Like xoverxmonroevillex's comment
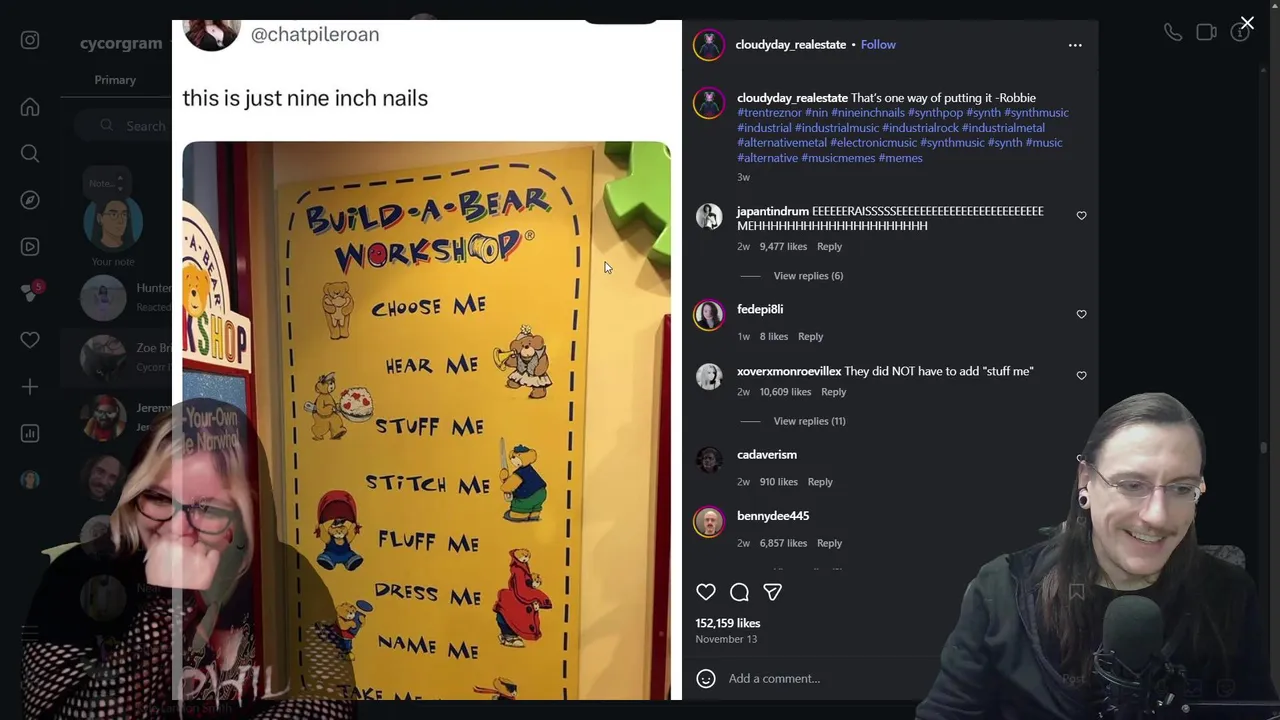Viewport: 1280px width, 720px height. [1081, 375]
